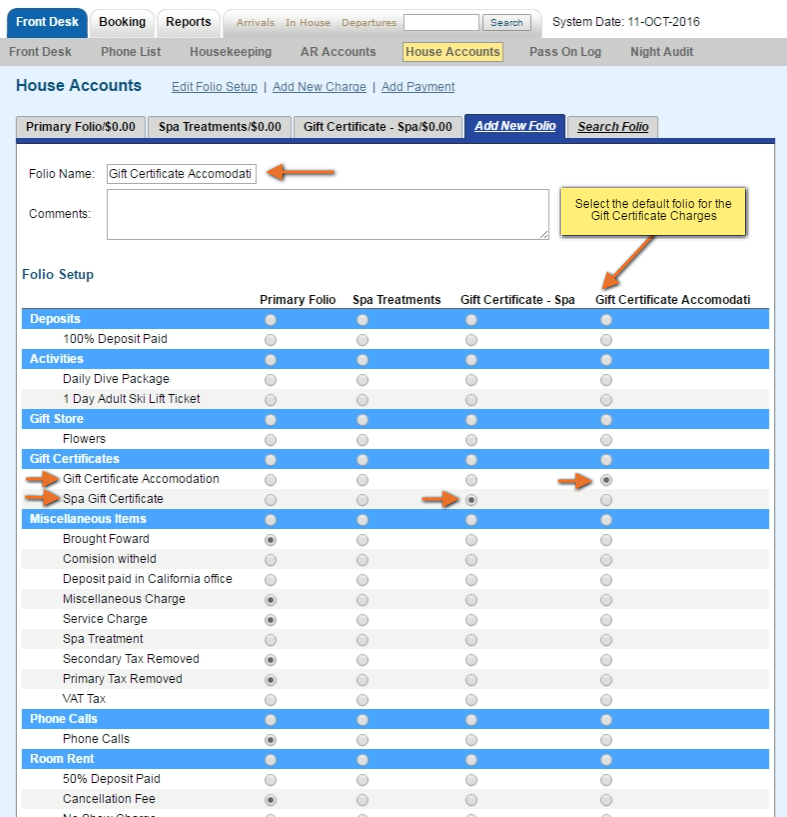Open the Reports tab
Image resolution: width=787 pixels, height=817 pixels.
coord(188,22)
